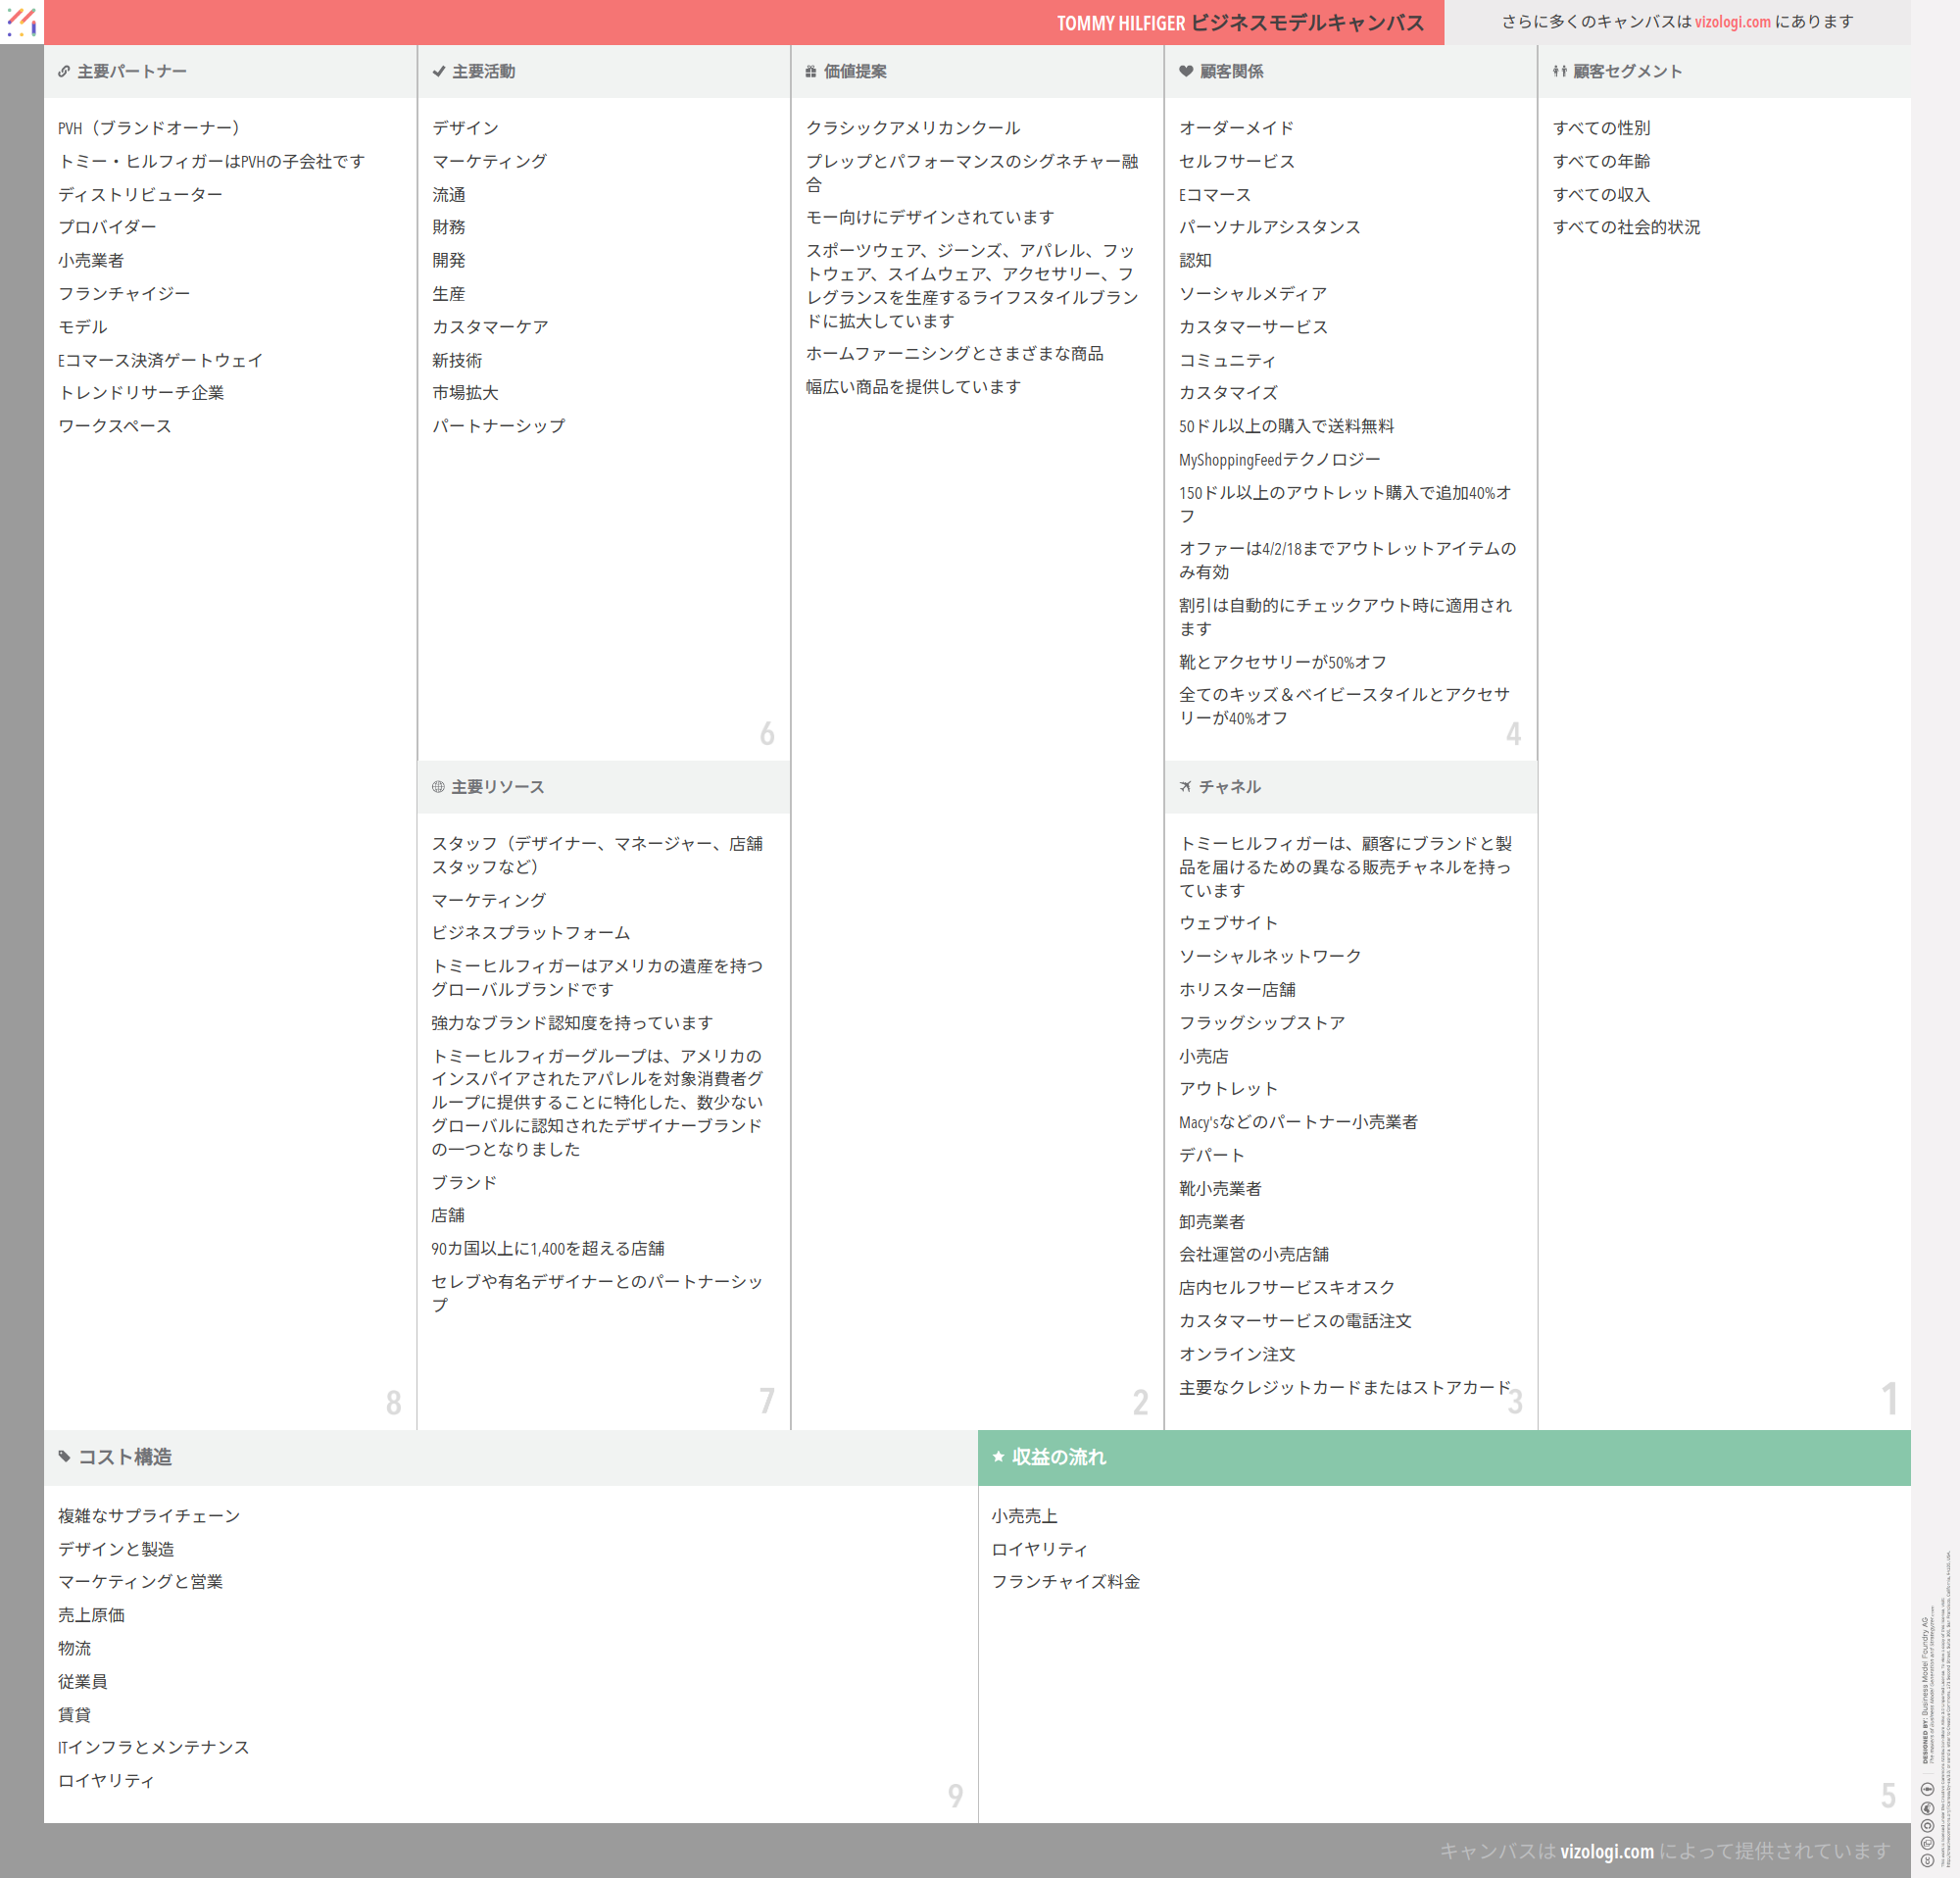Click the tag icon beside コスト構造
Image resolution: width=1960 pixels, height=1878 pixels.
(65, 1457)
